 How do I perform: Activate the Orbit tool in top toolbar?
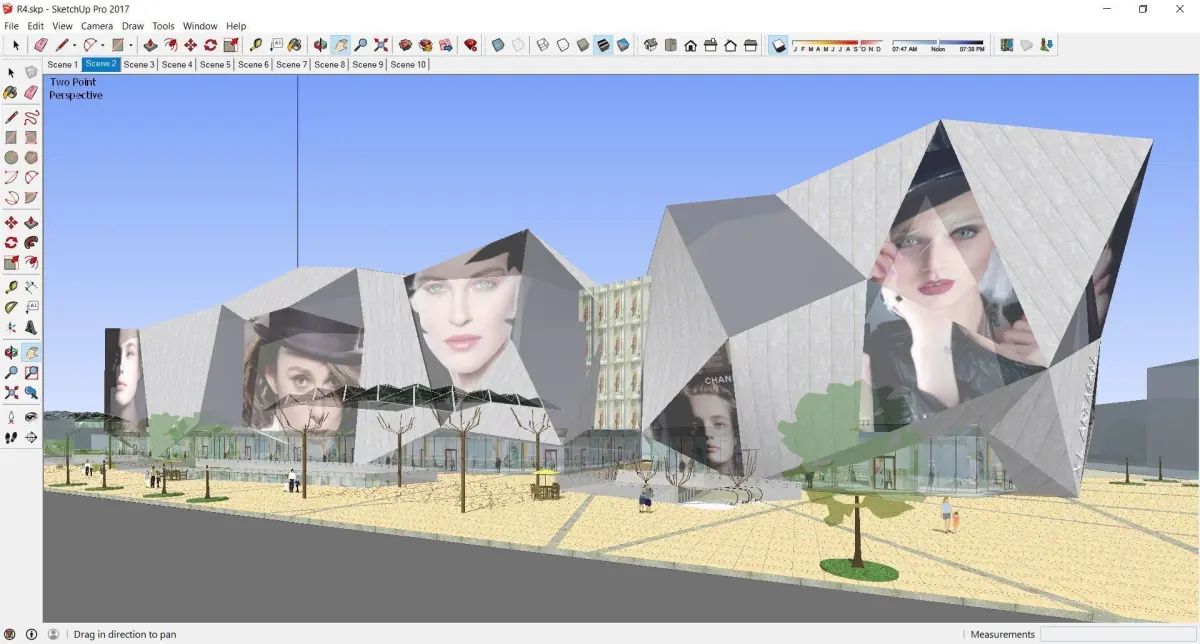tap(320, 45)
